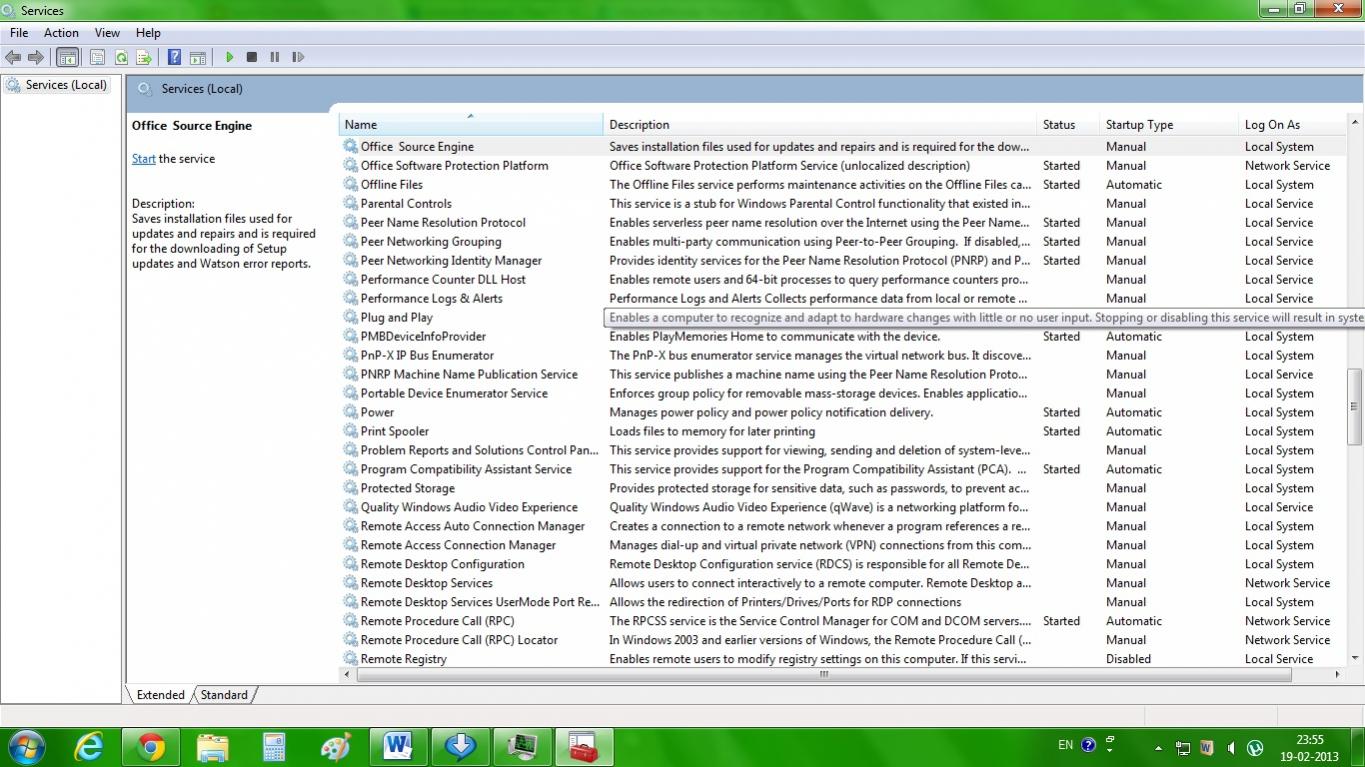Switch to the Extended tab
The image size is (1365, 767).
tap(160, 695)
